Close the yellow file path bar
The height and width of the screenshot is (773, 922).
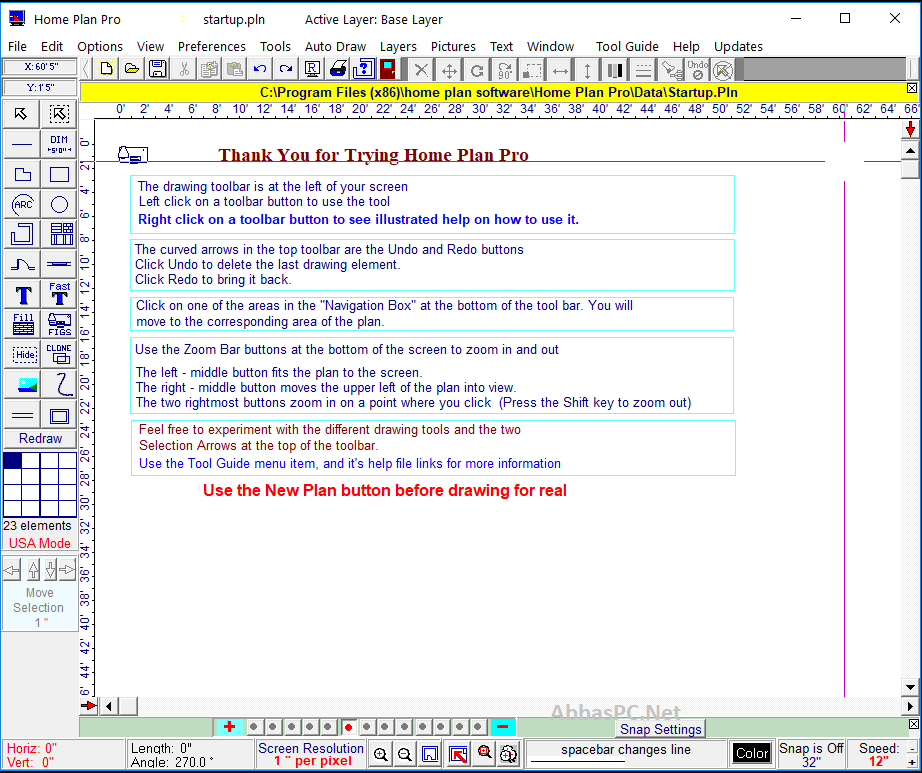pos(911,88)
